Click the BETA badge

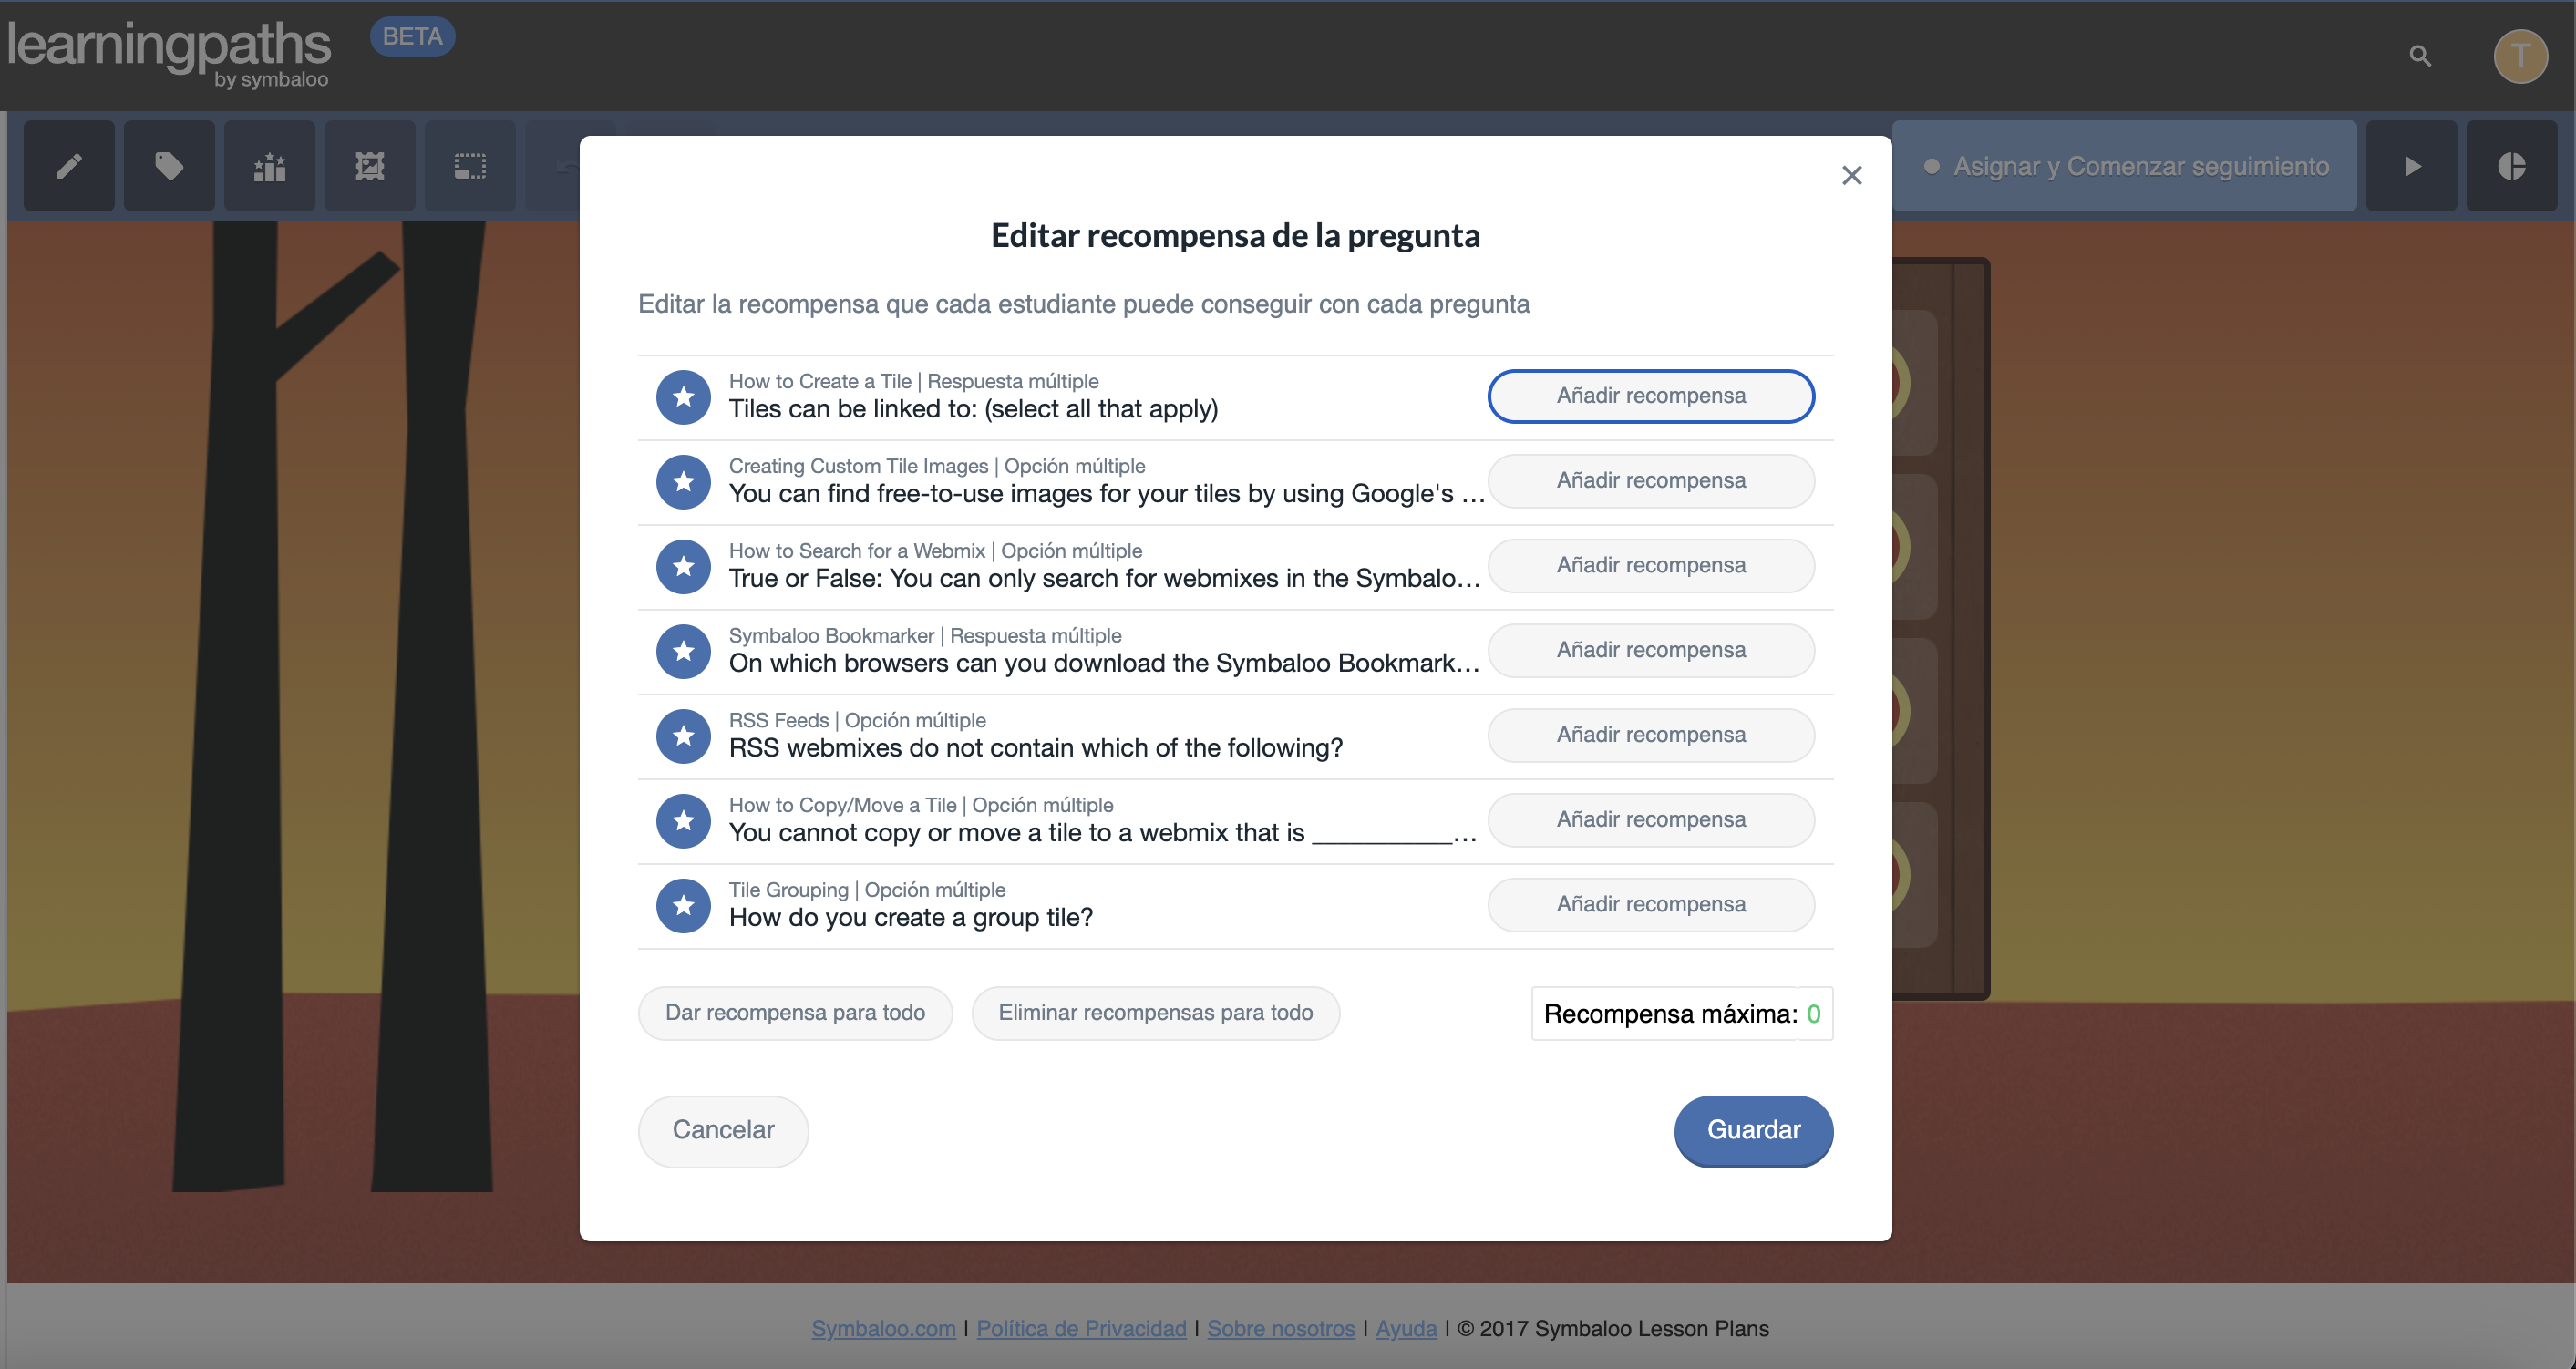[x=412, y=37]
